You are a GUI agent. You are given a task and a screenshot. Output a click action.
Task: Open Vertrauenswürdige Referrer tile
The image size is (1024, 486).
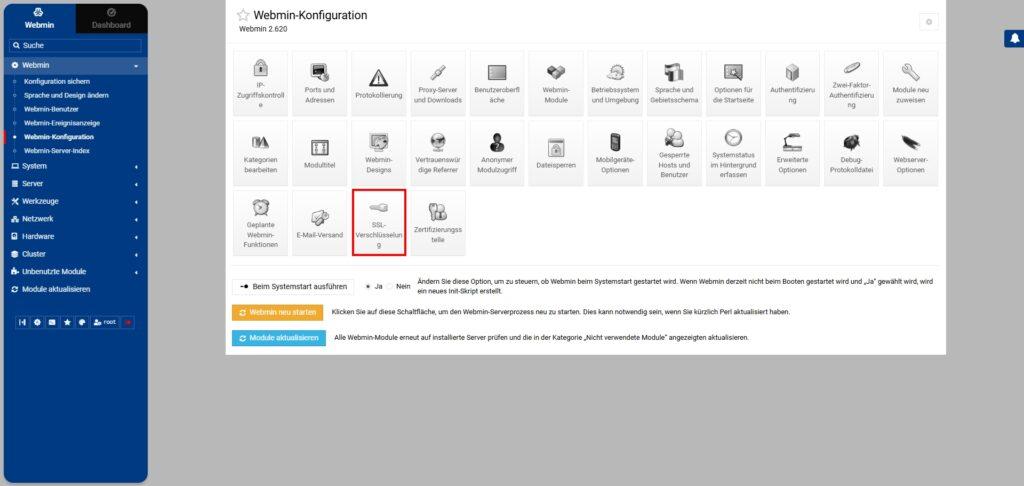pos(438,153)
